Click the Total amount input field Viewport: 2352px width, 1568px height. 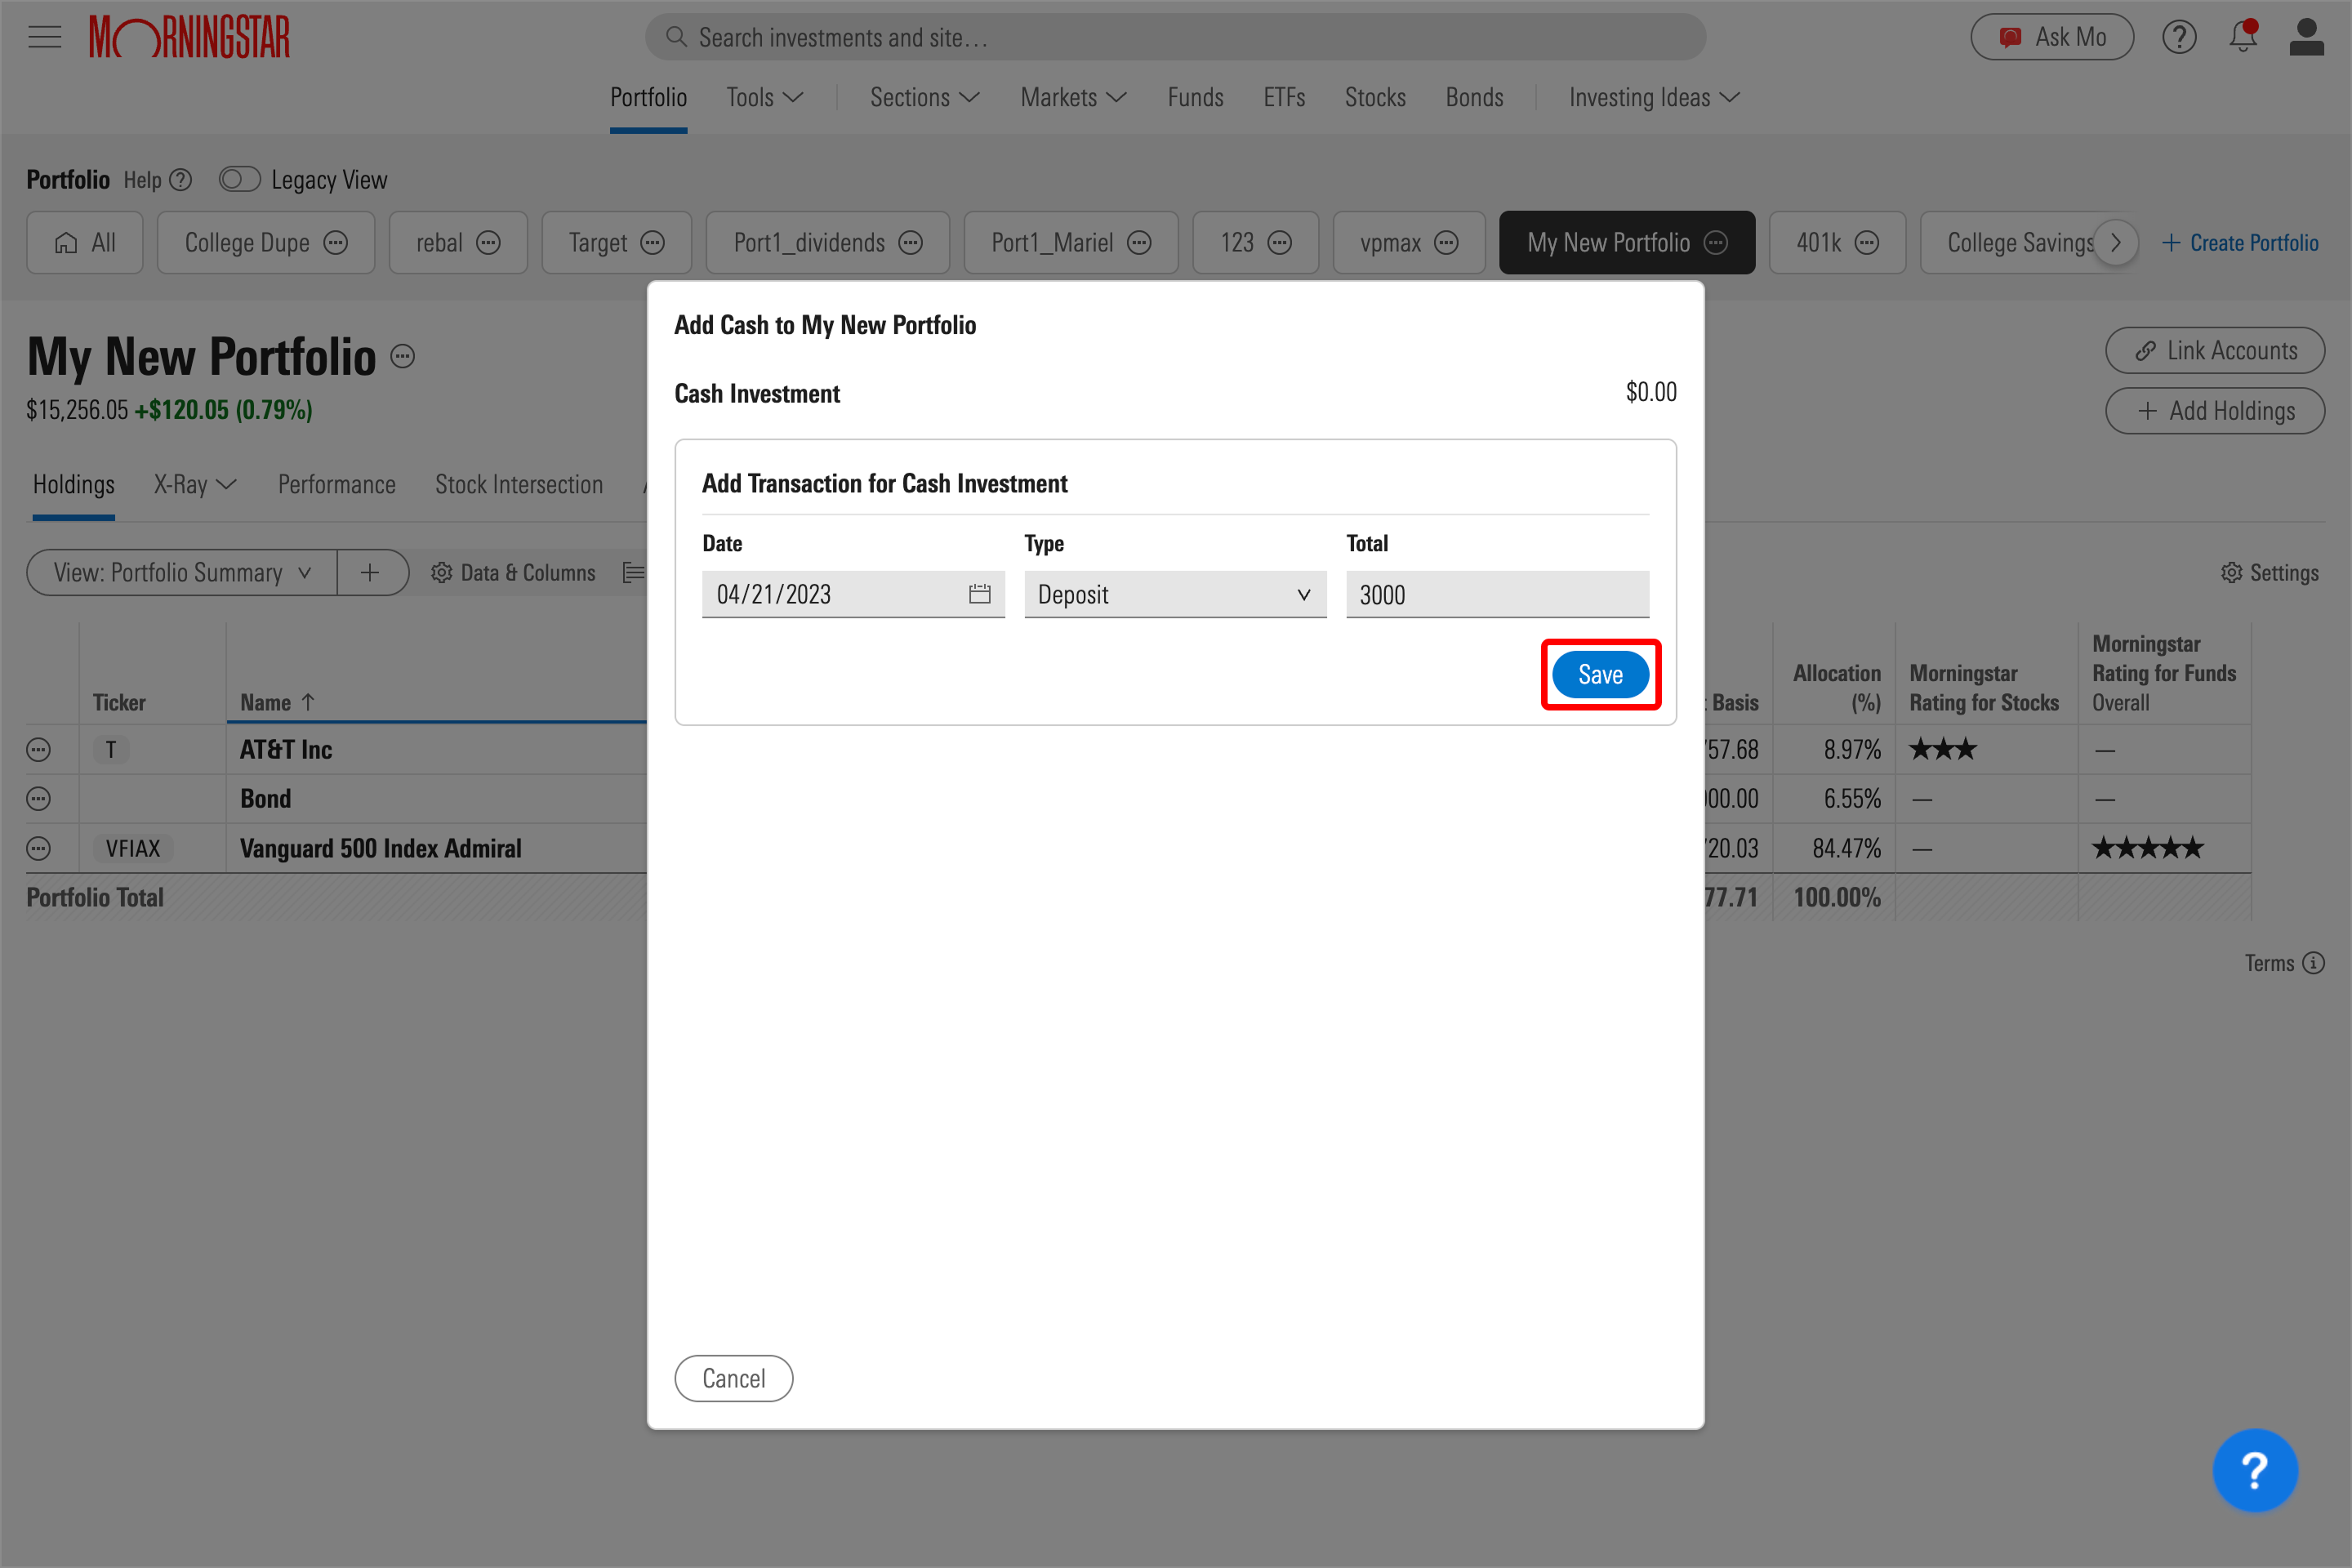coord(1497,594)
